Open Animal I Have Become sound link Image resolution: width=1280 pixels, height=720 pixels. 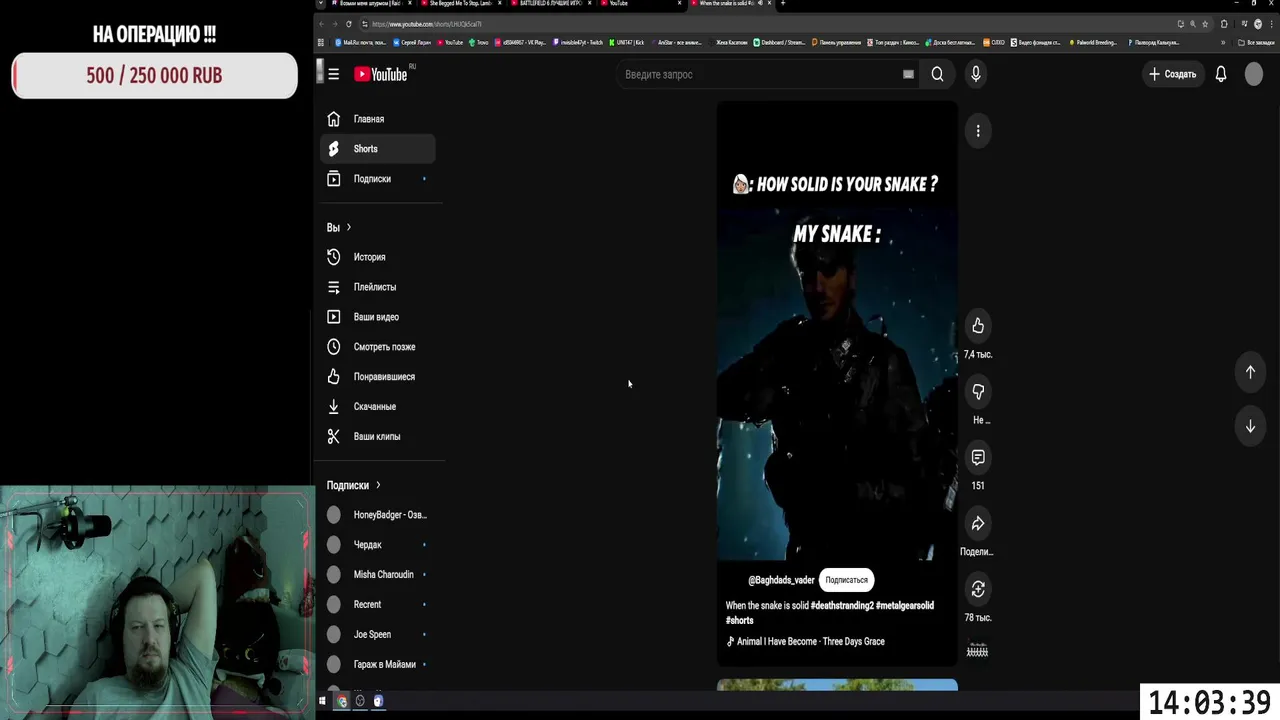click(810, 642)
